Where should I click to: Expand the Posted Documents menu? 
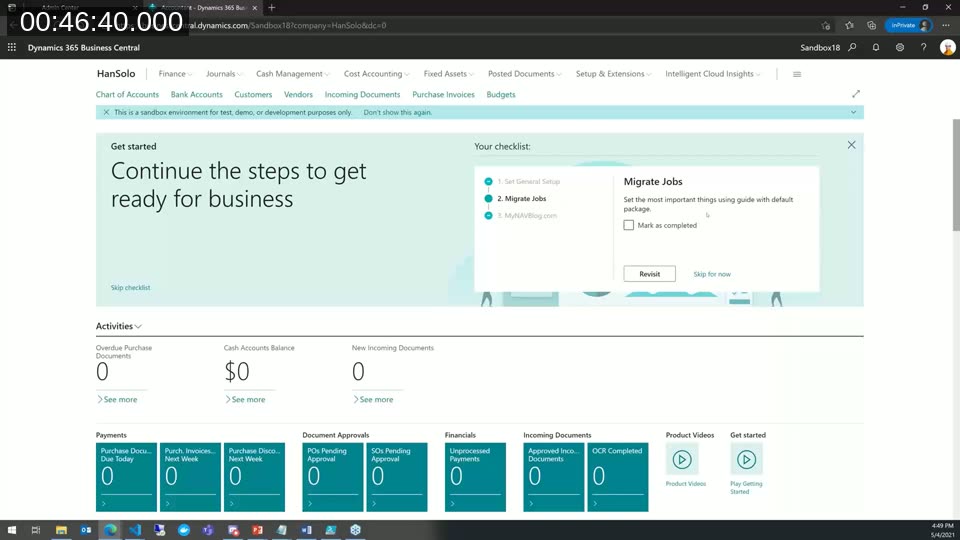(x=525, y=73)
